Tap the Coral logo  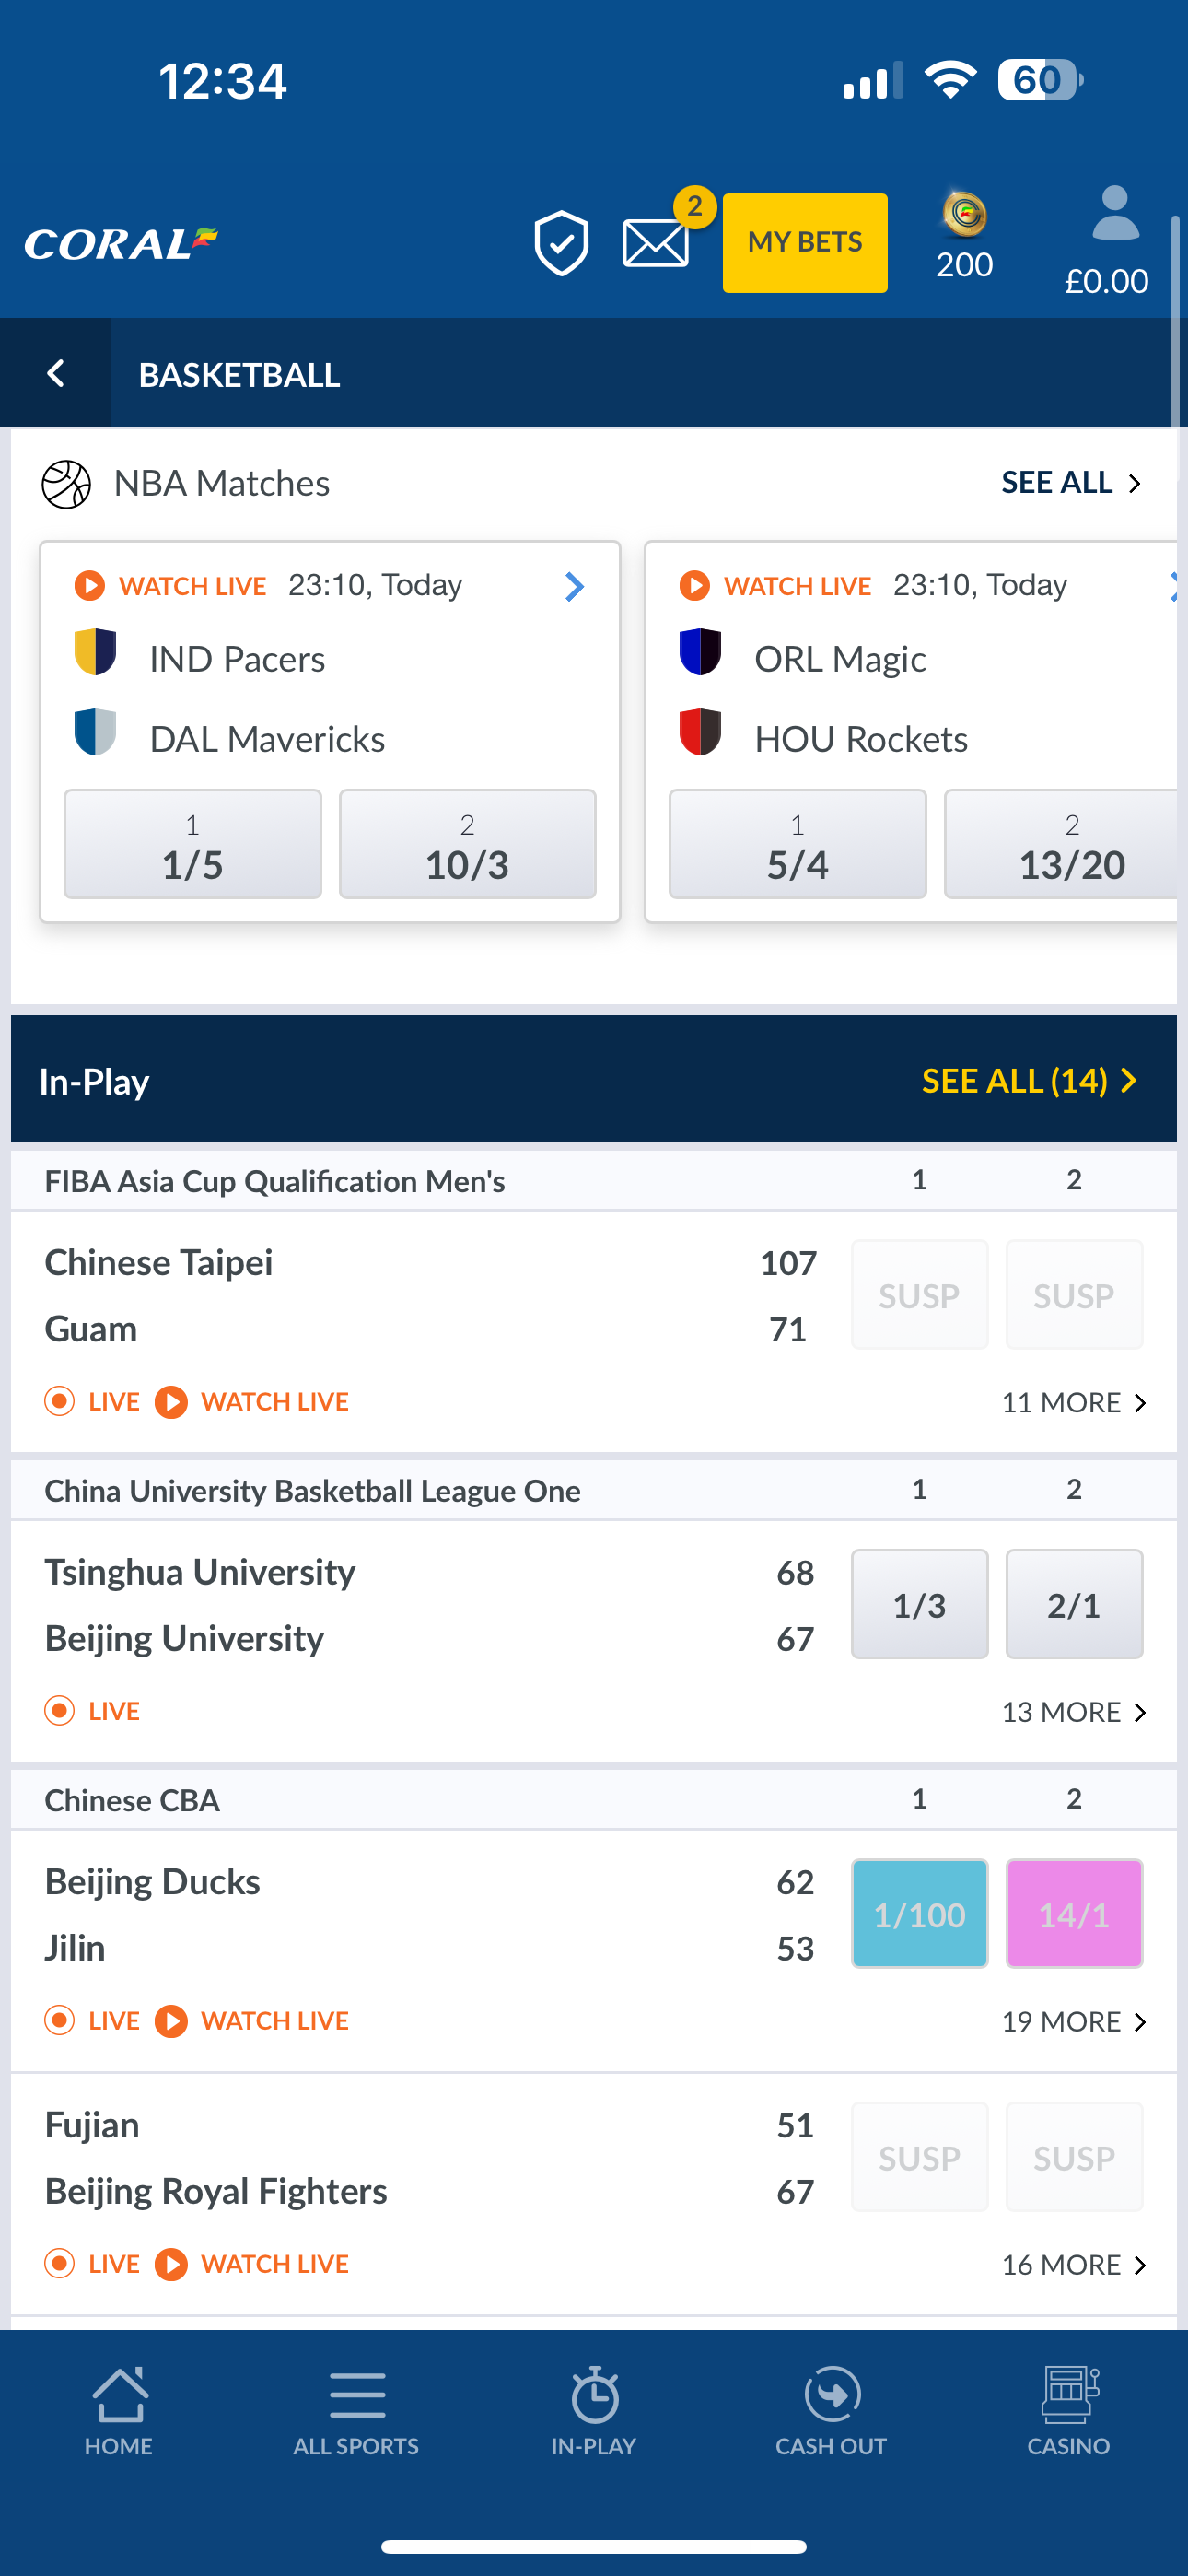click(121, 243)
